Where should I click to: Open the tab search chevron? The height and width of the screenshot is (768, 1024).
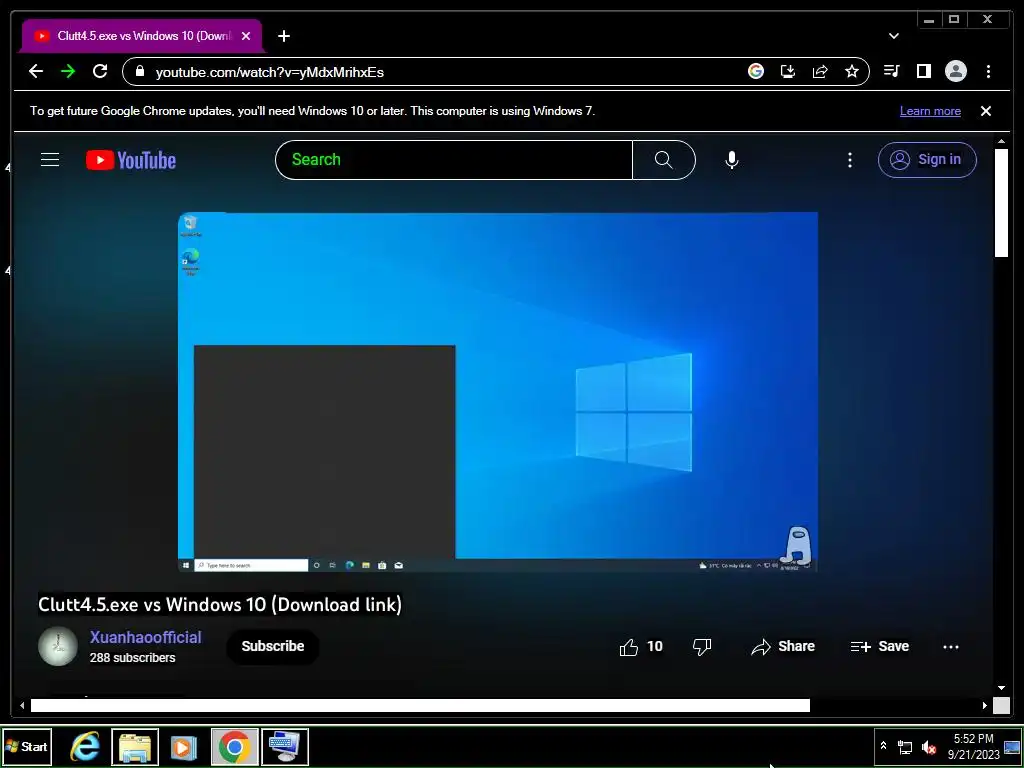pos(894,36)
